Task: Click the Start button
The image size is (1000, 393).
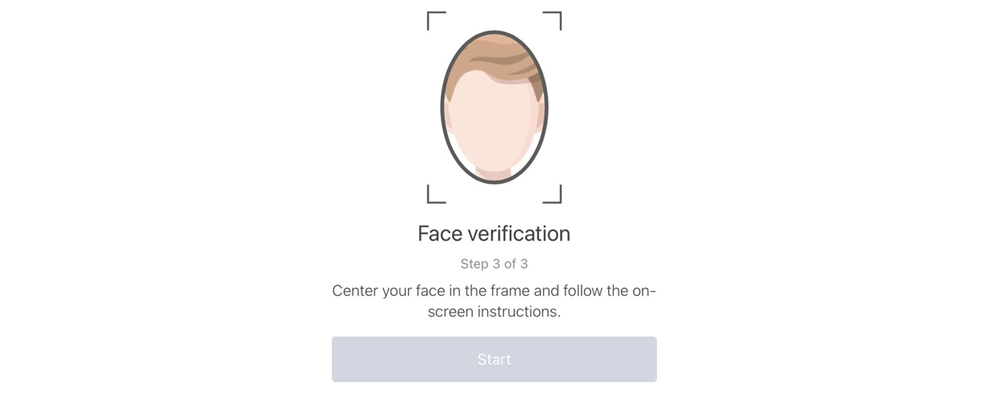Action: pyautogui.click(x=494, y=359)
